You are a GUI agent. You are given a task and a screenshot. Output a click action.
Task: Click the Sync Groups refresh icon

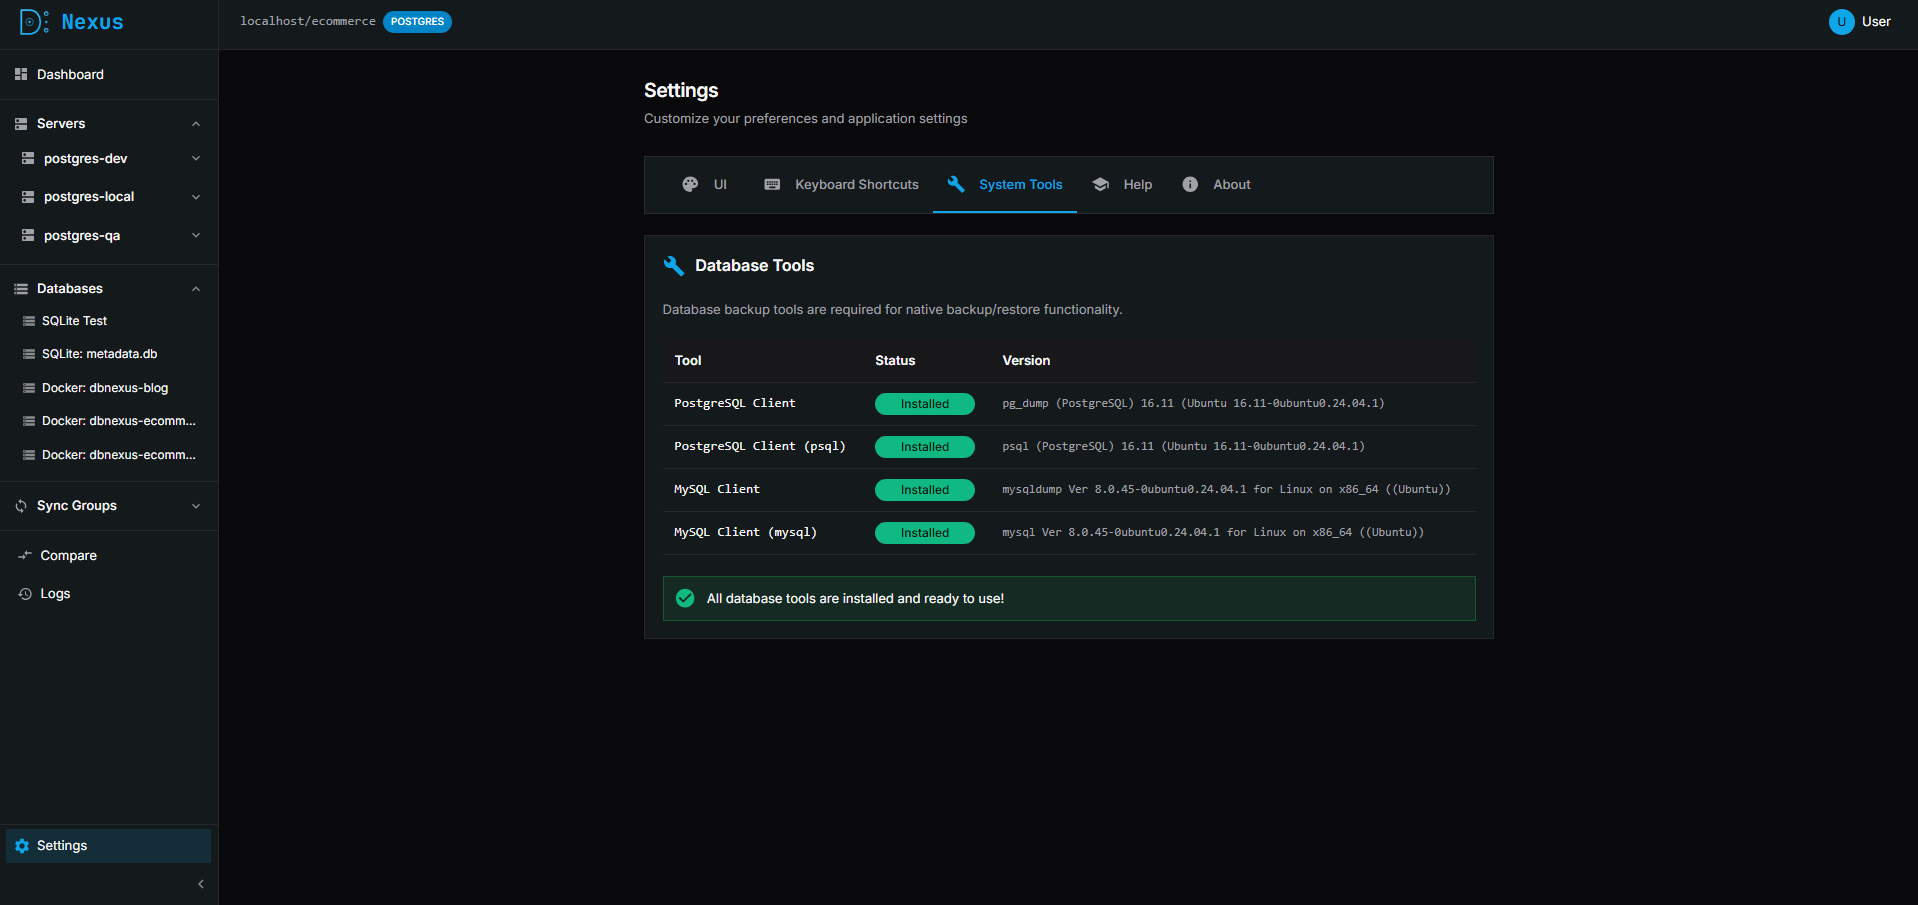[21, 506]
